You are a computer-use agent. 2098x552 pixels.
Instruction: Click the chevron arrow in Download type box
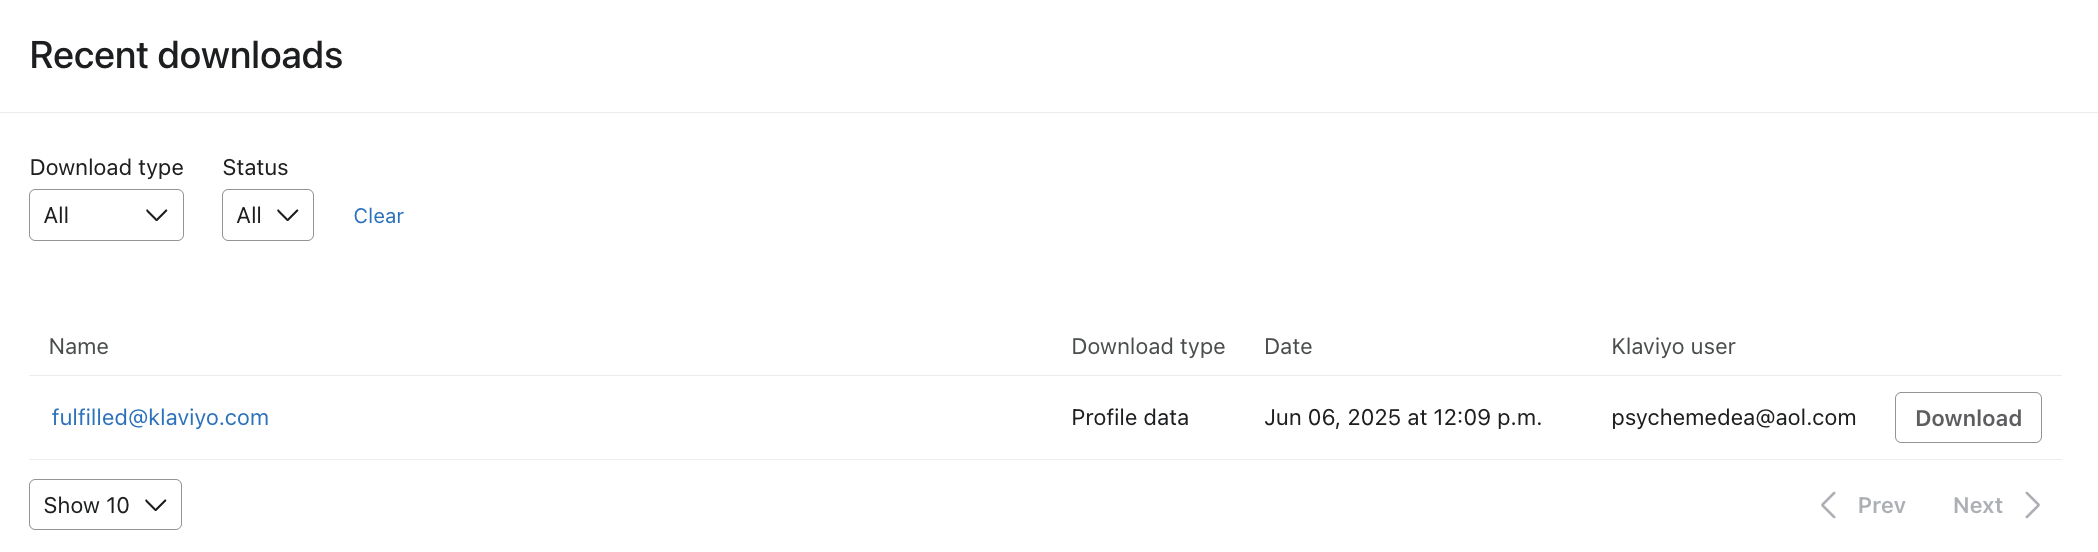click(x=157, y=215)
